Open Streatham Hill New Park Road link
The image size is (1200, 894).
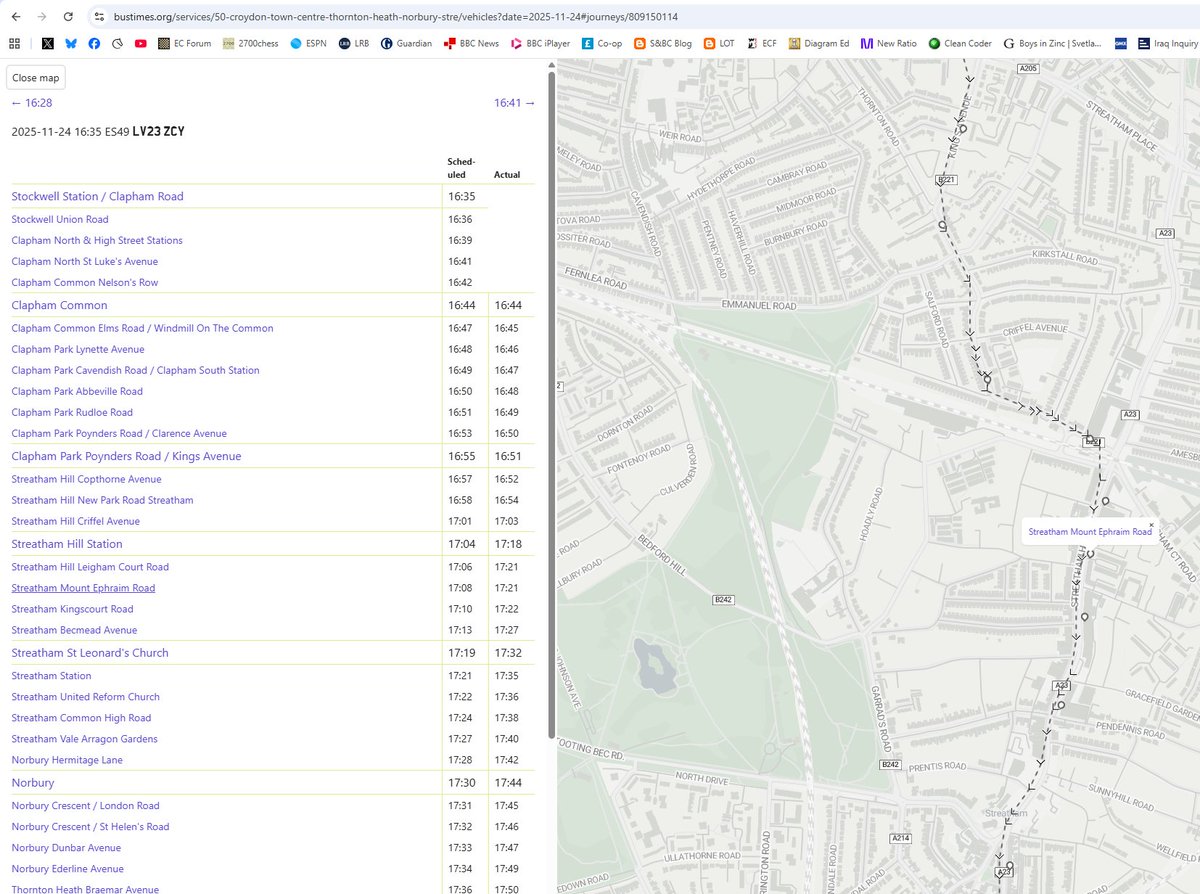click(x=102, y=500)
